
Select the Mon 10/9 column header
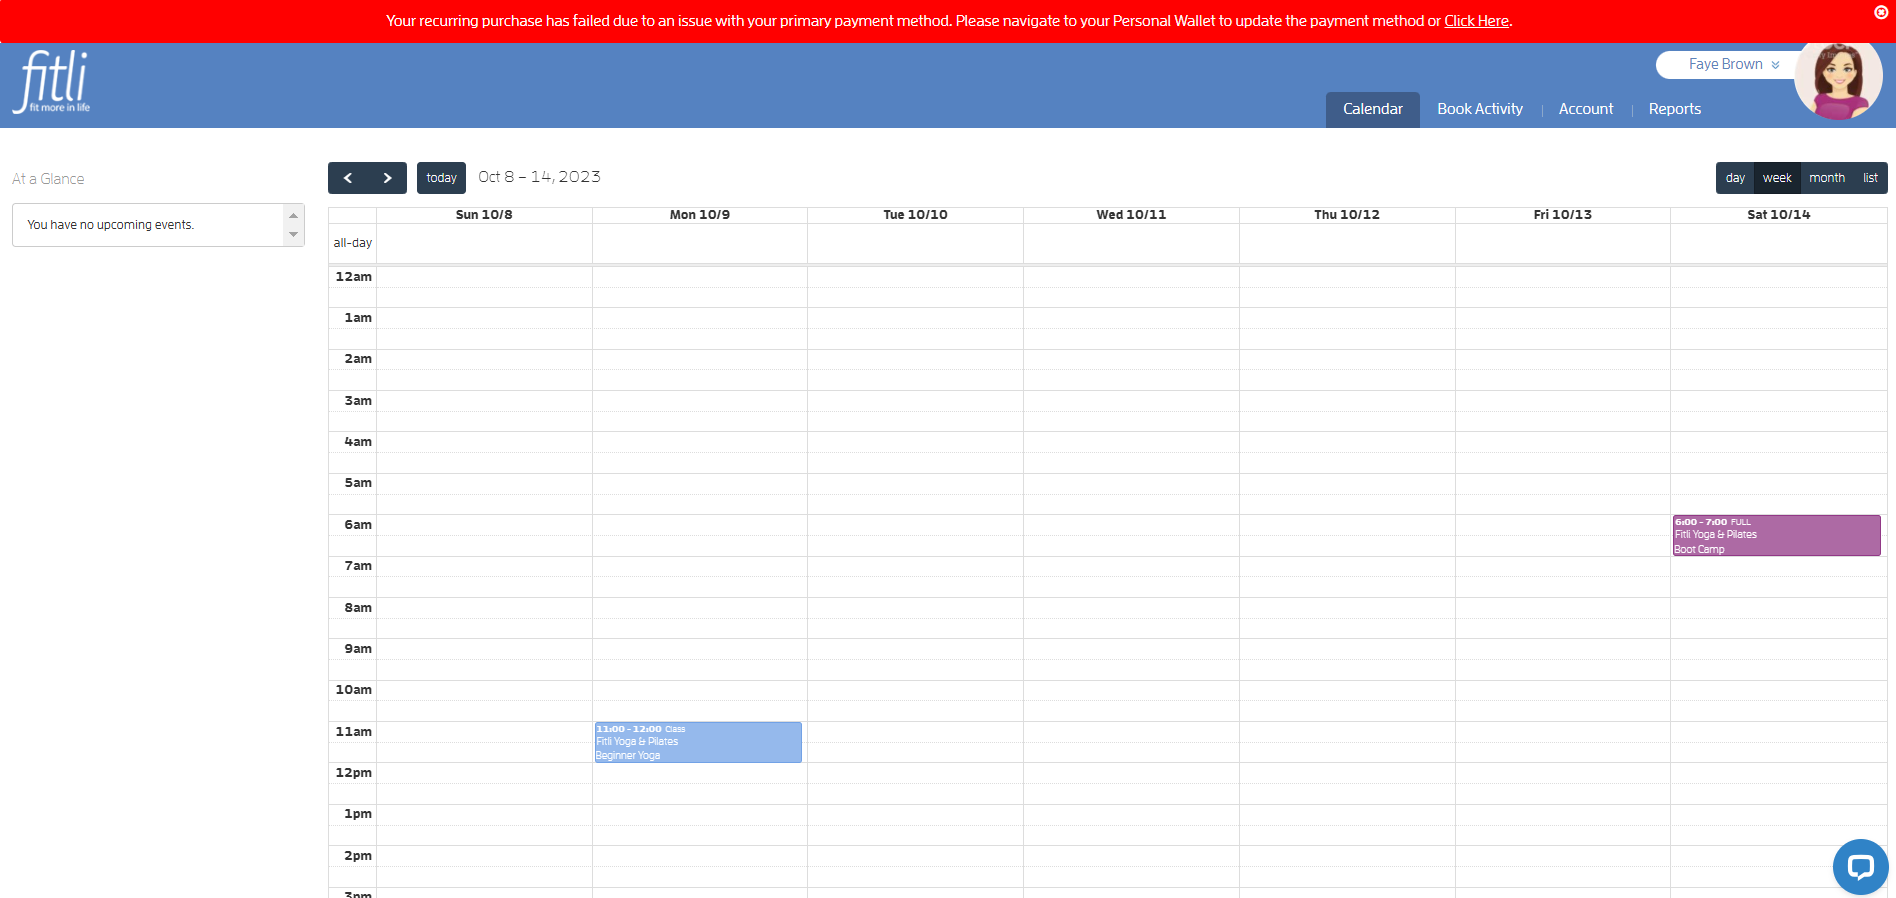(700, 215)
